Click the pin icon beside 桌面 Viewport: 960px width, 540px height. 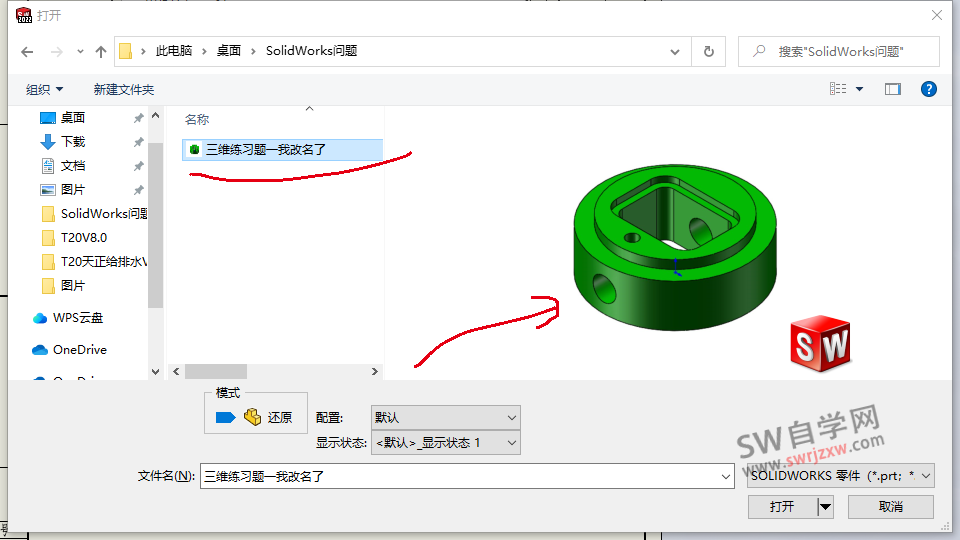[139, 118]
